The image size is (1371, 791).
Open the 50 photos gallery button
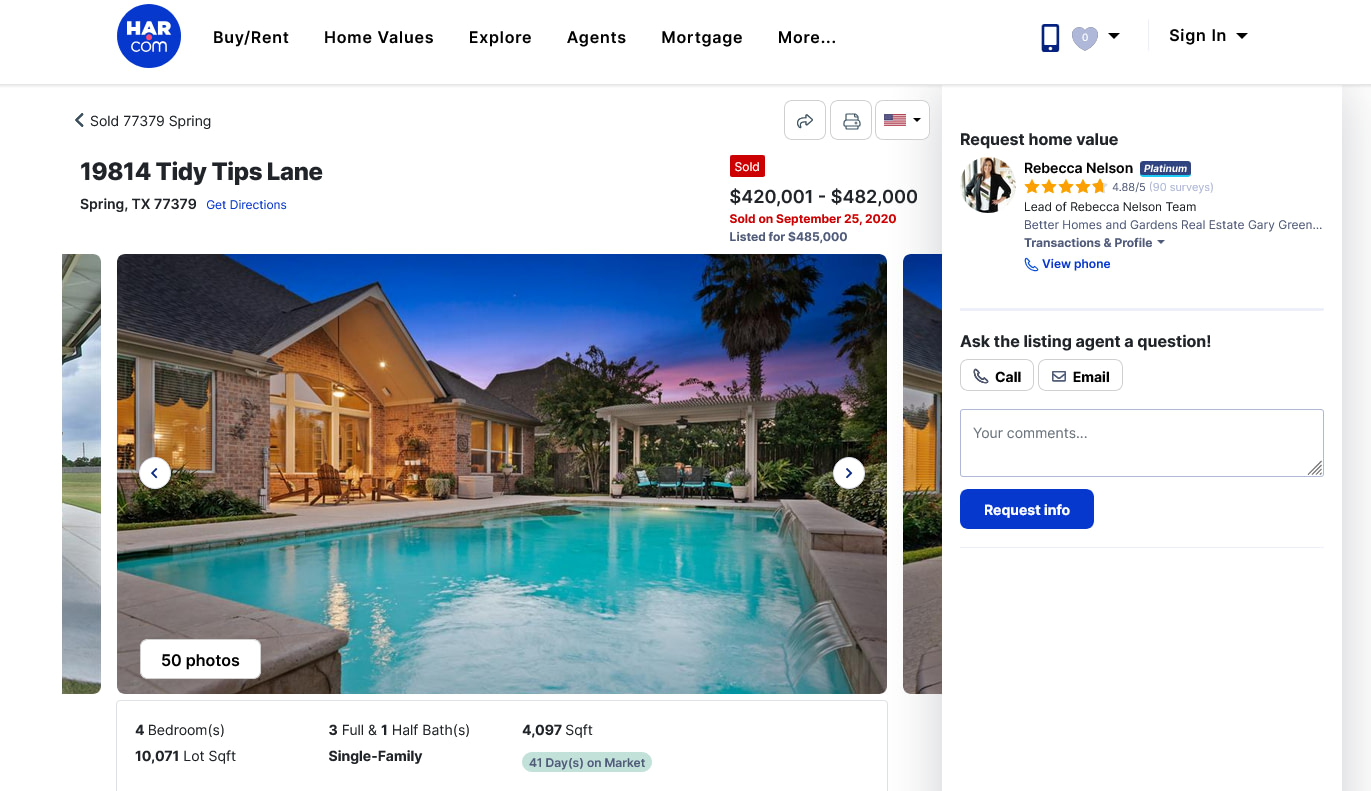pyautogui.click(x=200, y=660)
